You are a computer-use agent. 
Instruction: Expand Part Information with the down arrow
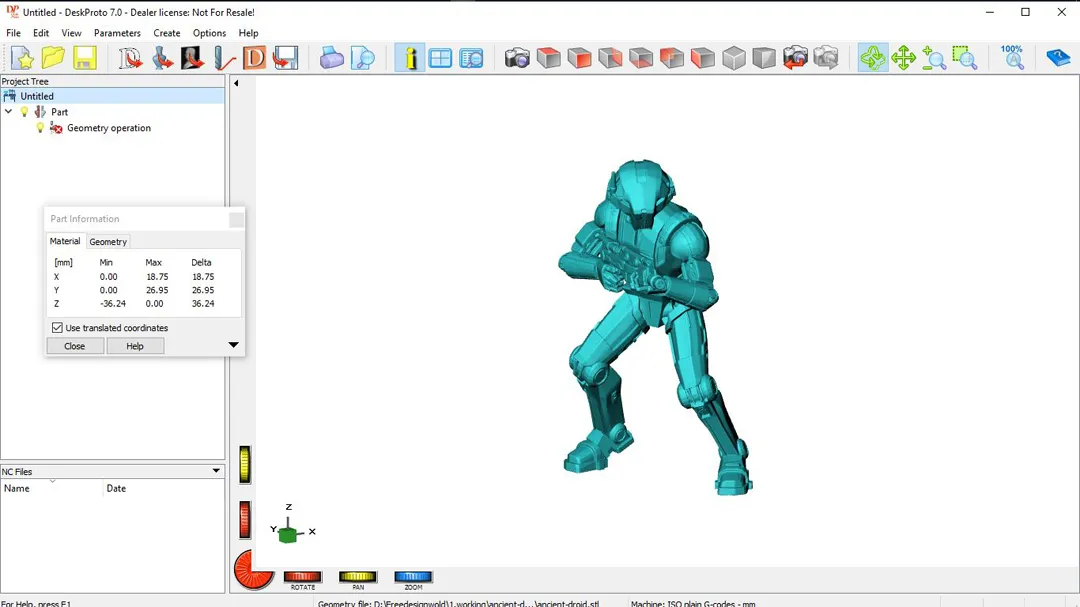(x=233, y=344)
